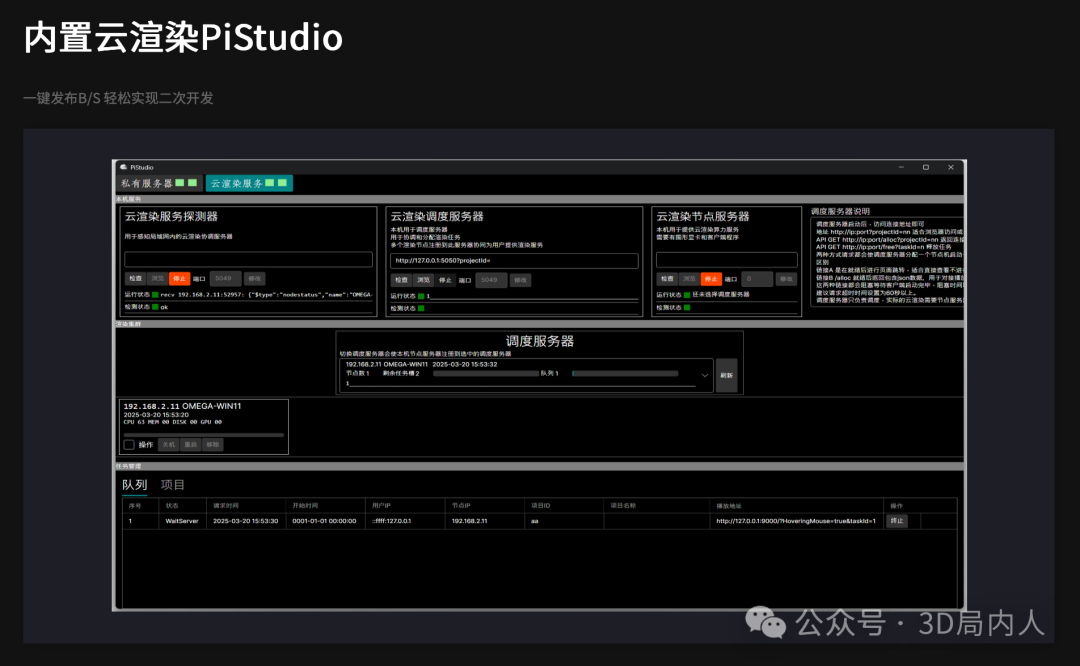Viewport: 1080px width, 666px height.
Task: Maximize the PiStudio window
Action: pyautogui.click(x=926, y=167)
